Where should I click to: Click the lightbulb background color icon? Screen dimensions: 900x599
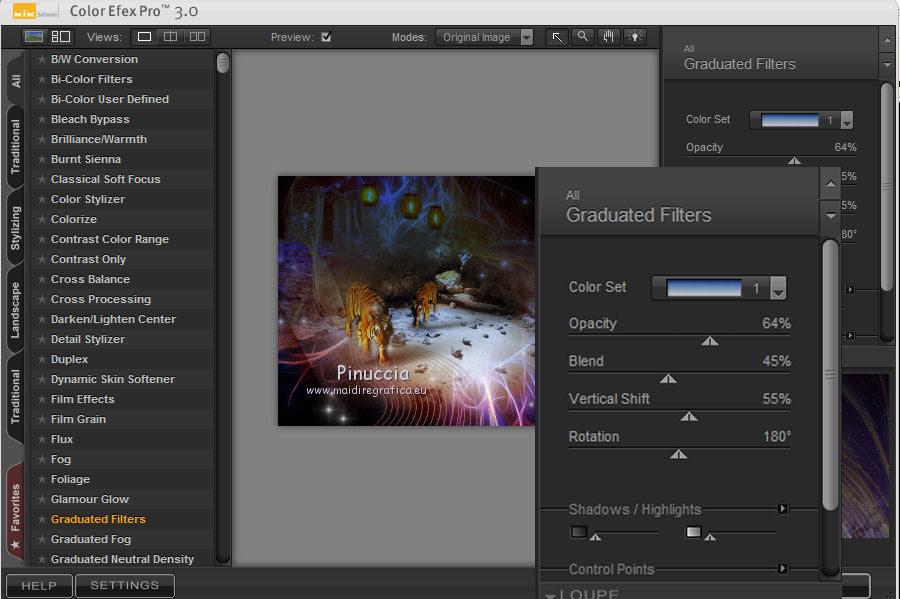click(x=635, y=37)
